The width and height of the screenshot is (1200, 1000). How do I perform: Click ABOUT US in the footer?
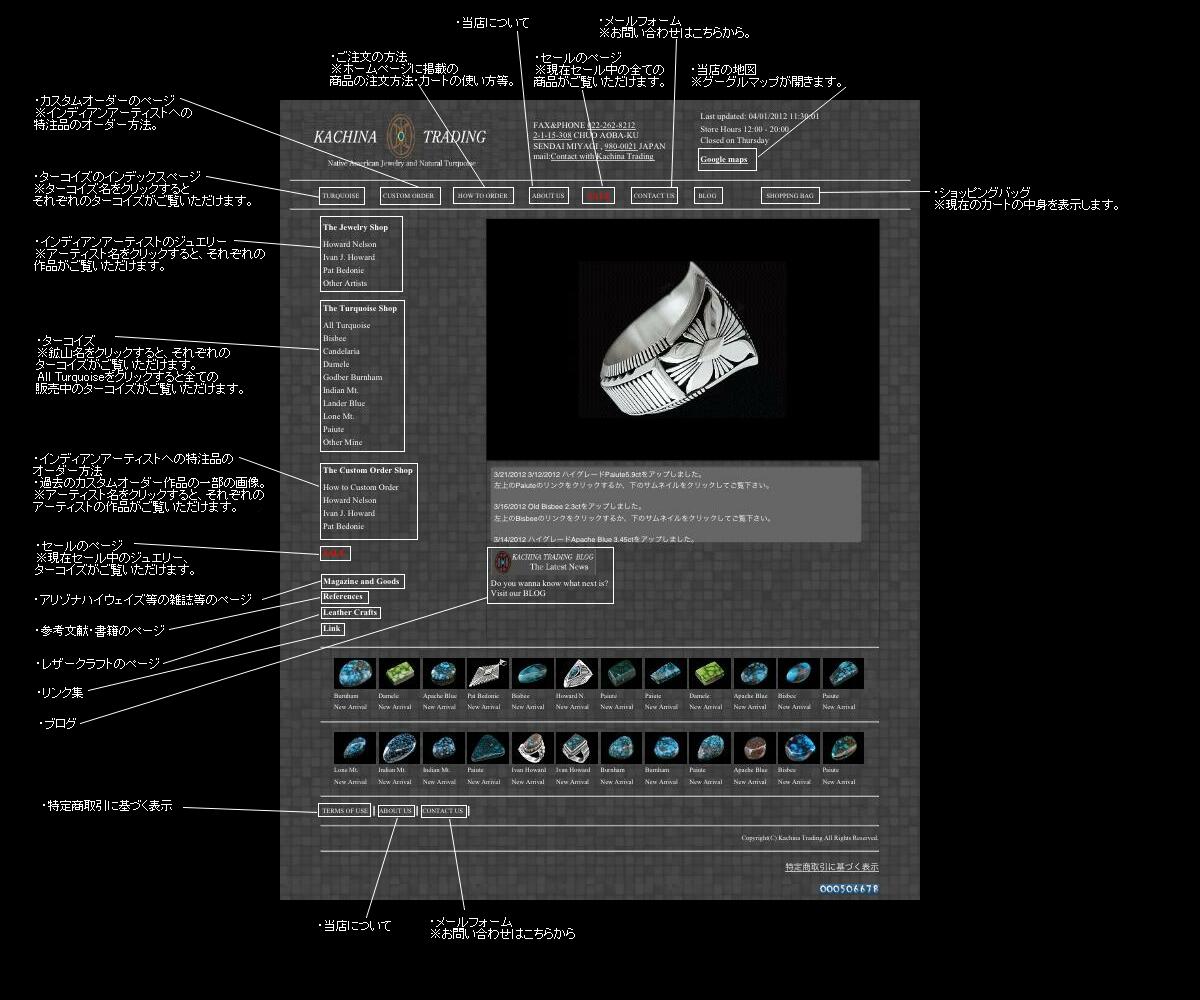396,810
